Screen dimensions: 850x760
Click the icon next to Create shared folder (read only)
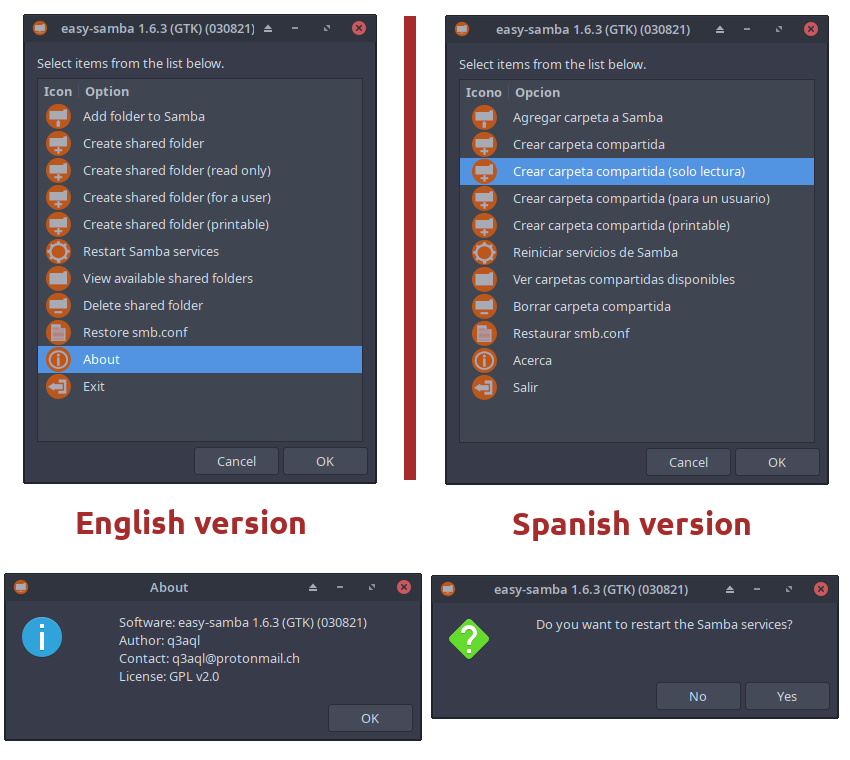[x=58, y=171]
